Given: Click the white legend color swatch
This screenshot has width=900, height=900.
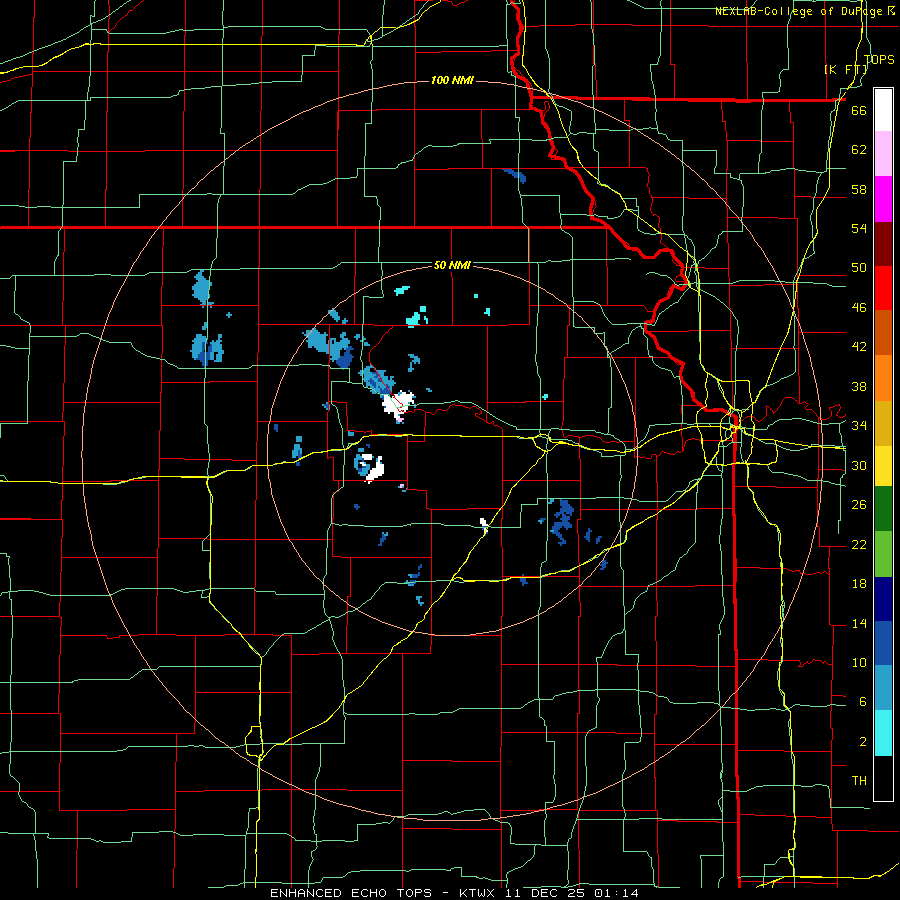Looking at the screenshot, I should (883, 110).
